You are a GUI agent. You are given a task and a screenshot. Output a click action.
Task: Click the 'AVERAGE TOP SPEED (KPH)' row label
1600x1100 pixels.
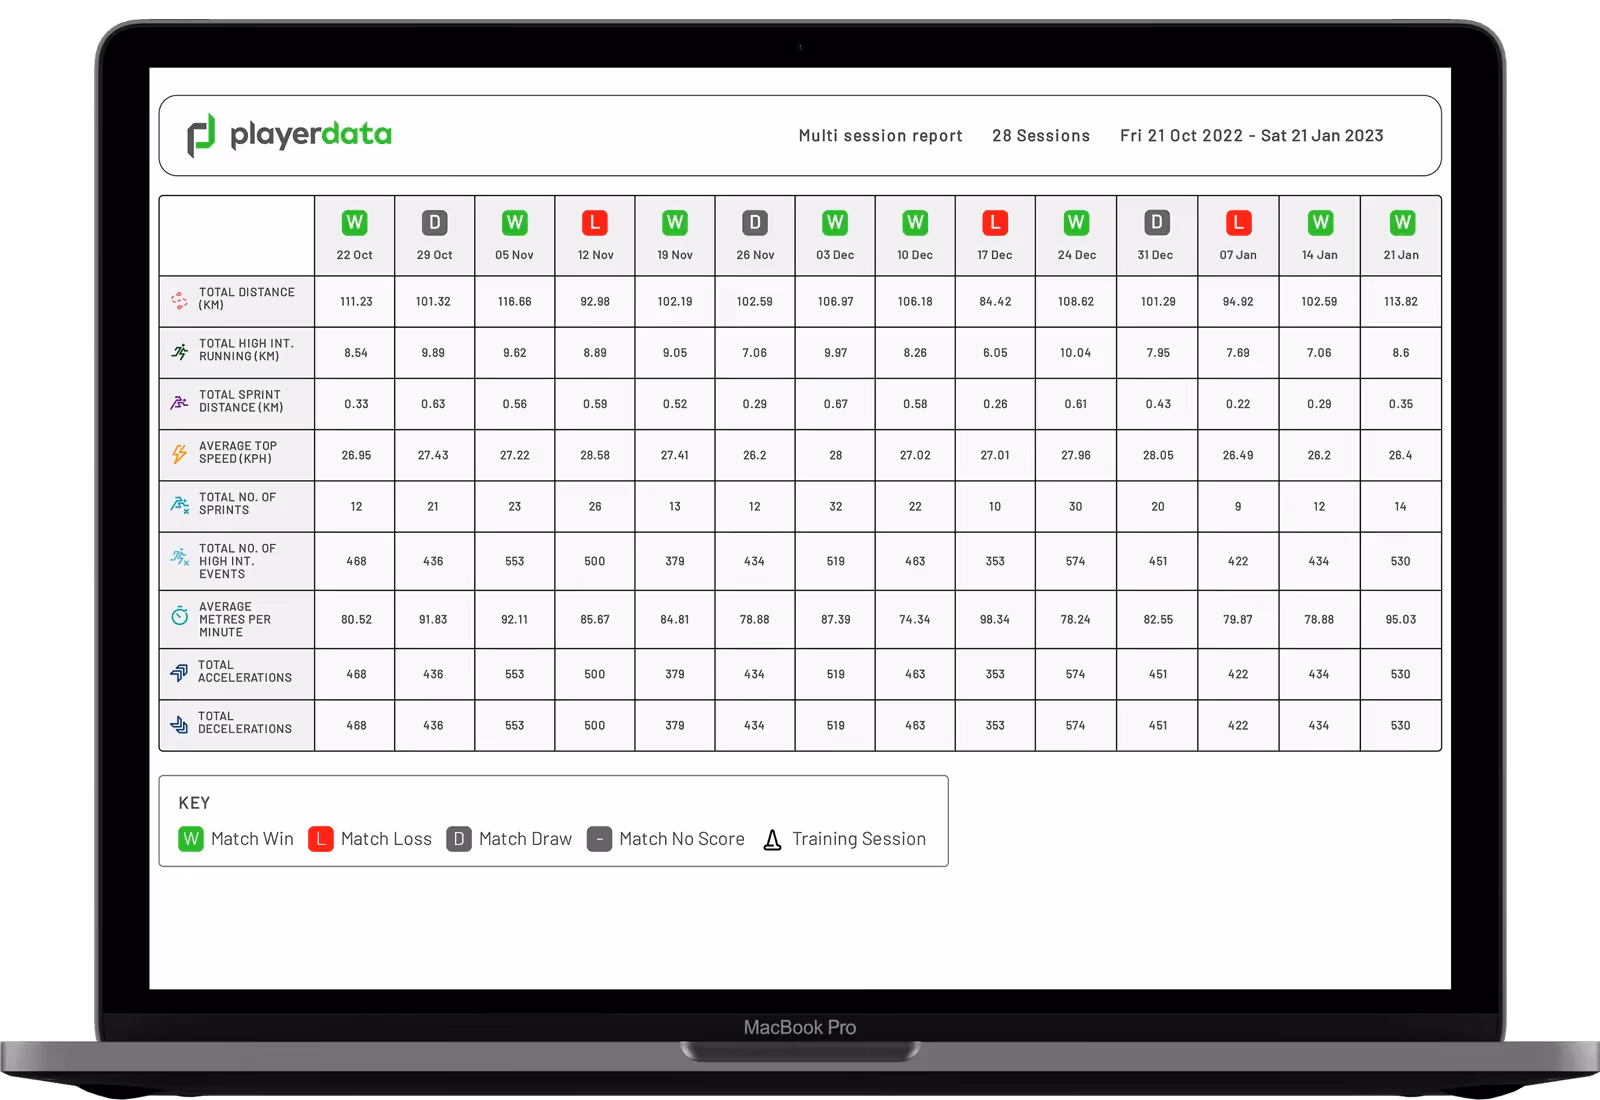click(238, 453)
